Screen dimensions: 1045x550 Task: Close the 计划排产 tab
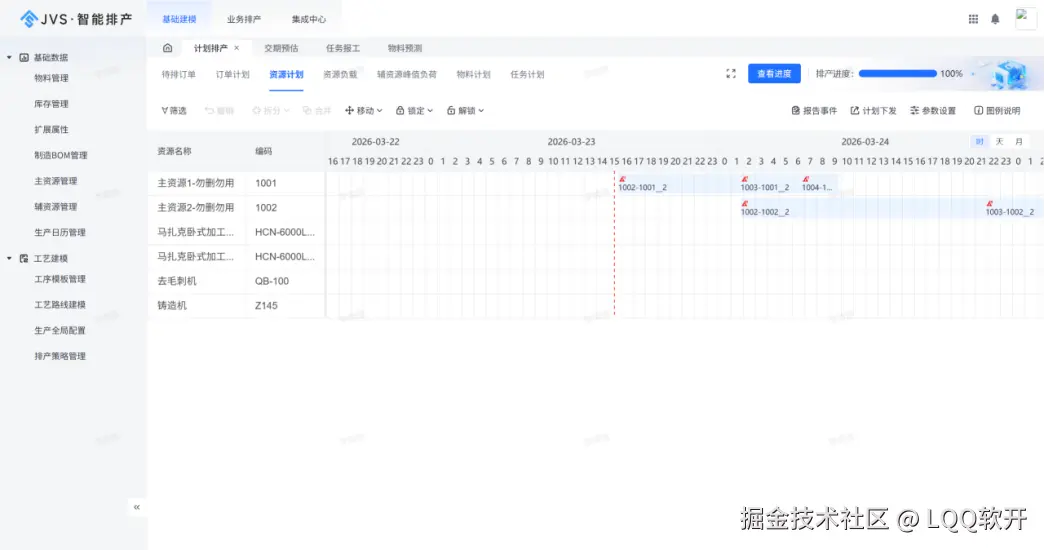(237, 48)
